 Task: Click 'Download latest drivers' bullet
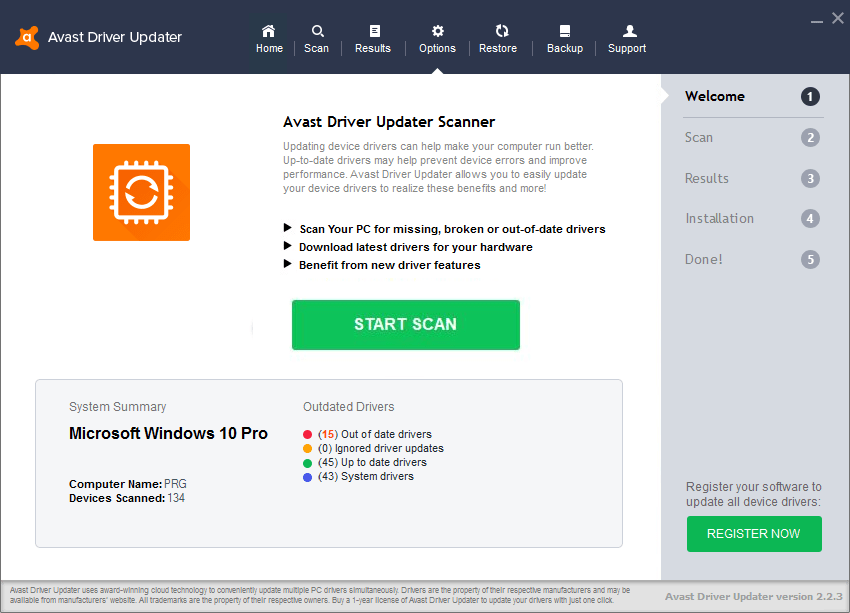click(416, 247)
